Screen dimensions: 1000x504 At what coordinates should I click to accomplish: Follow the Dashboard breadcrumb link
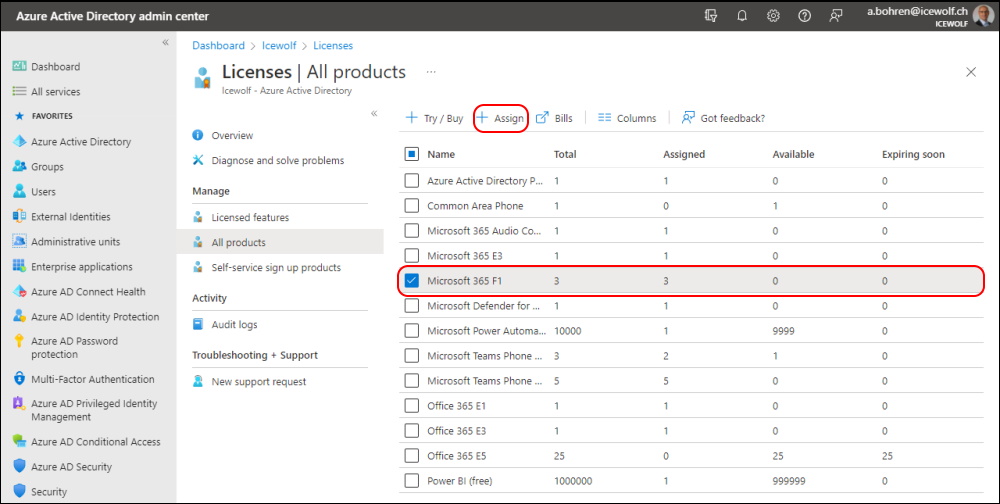pos(218,45)
